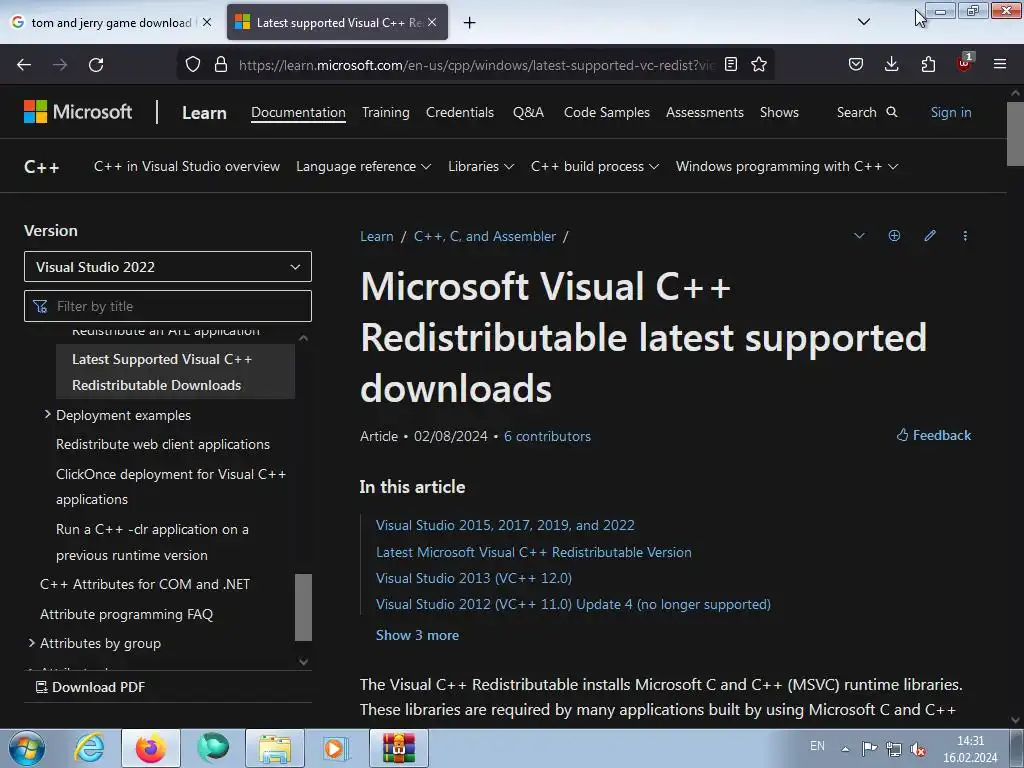This screenshot has width=1024, height=768.
Task: Click Show 3 more sections
Action: 417,635
